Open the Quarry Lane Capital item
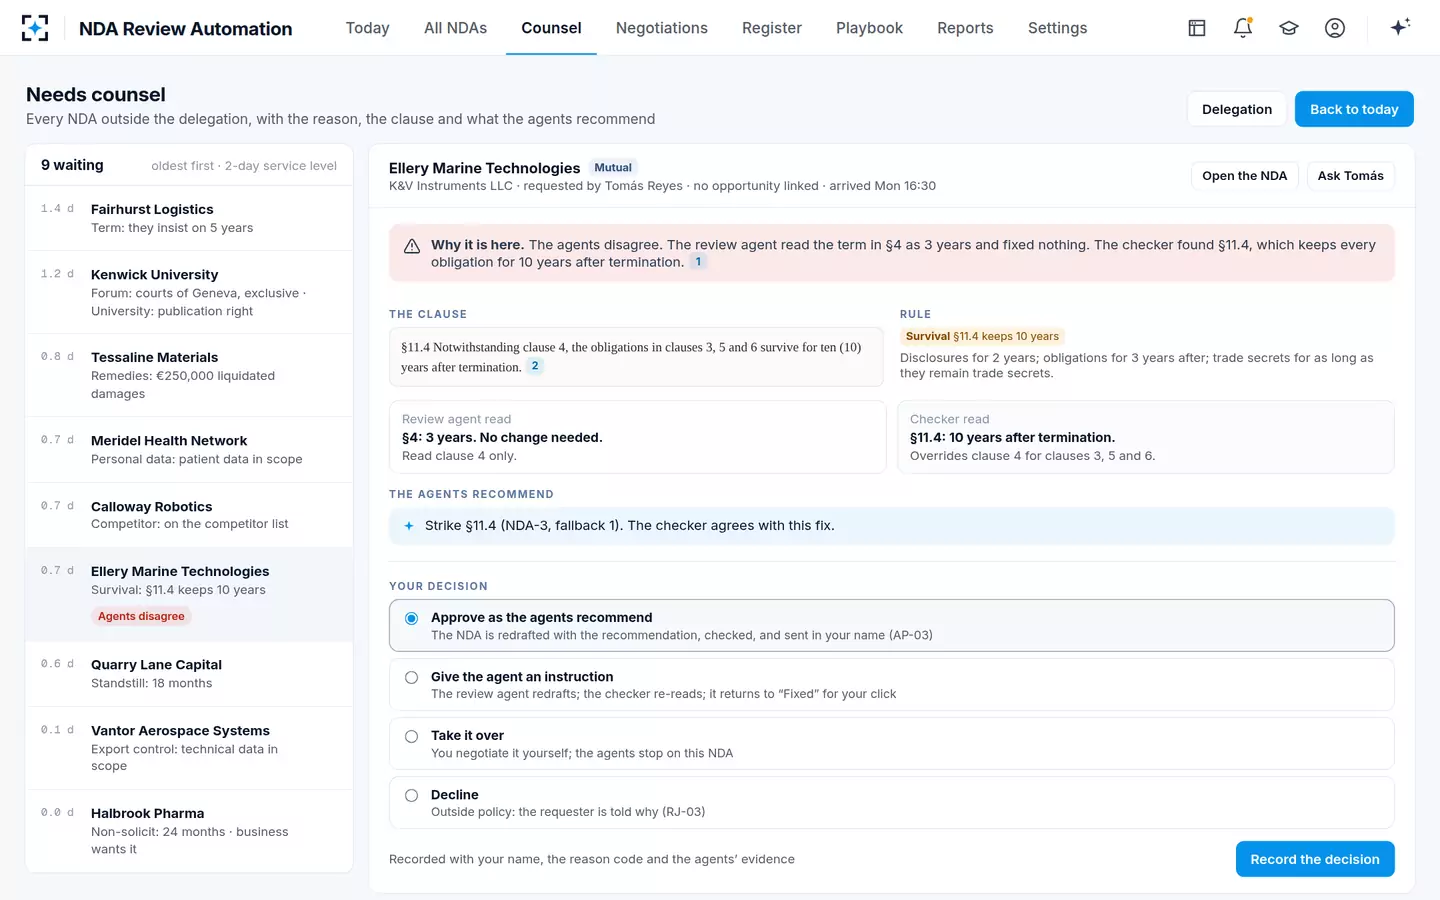This screenshot has height=900, width=1440. tap(189, 674)
